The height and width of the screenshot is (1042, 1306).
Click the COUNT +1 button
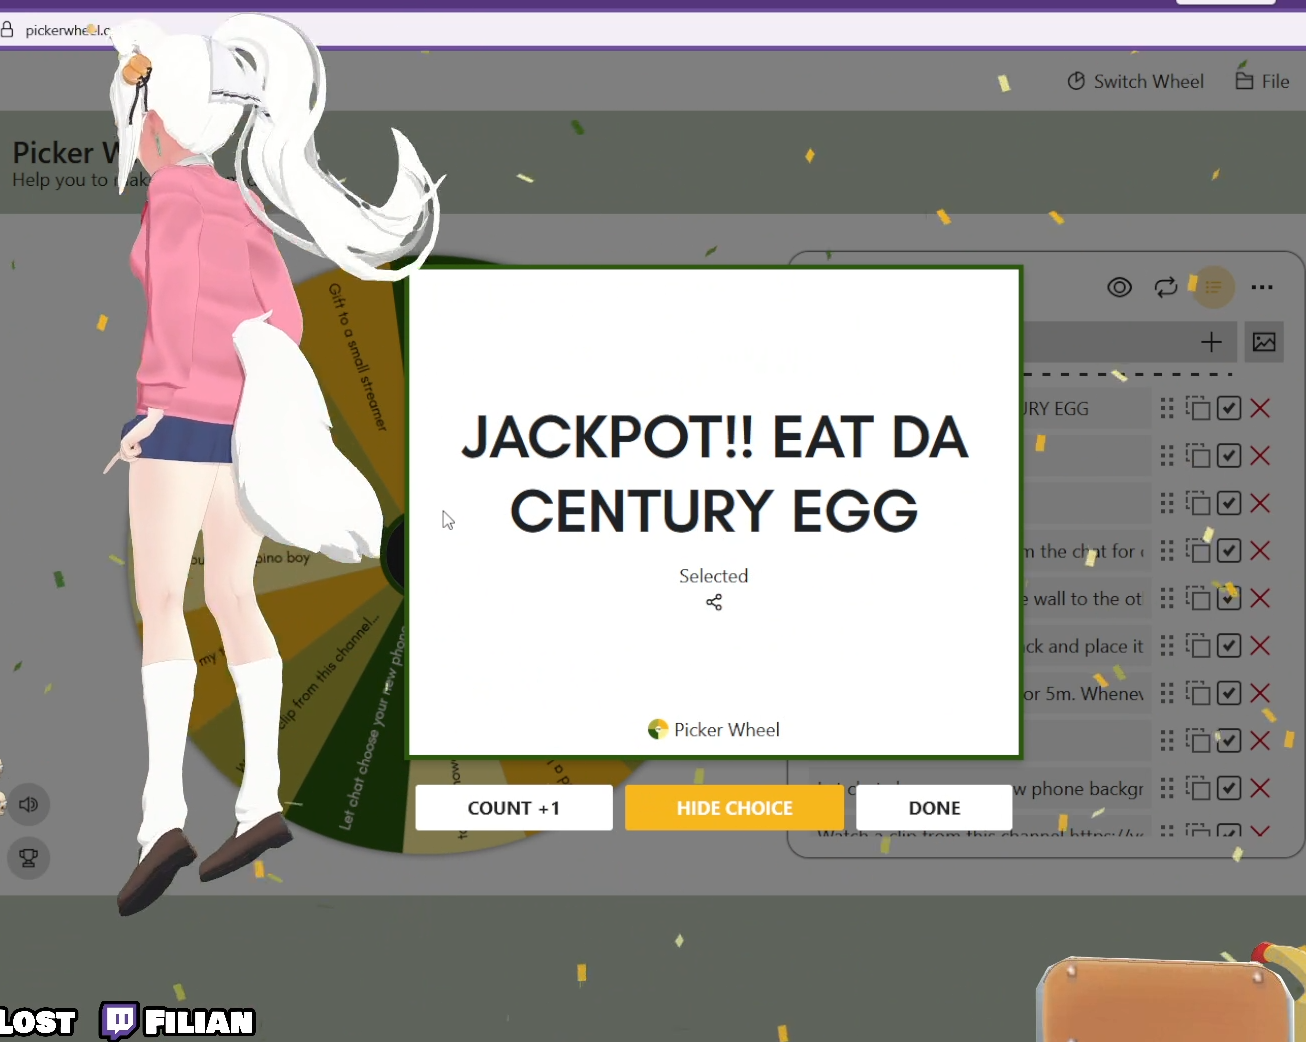514,808
